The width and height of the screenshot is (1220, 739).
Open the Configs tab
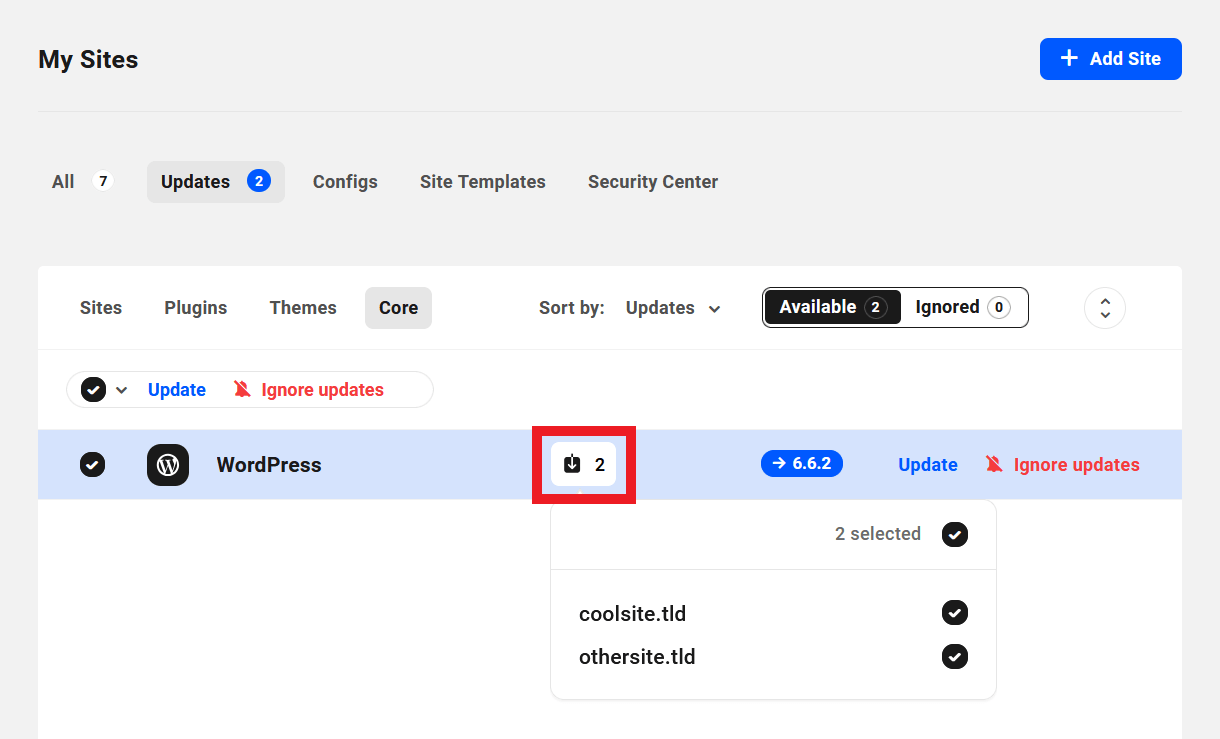345,182
